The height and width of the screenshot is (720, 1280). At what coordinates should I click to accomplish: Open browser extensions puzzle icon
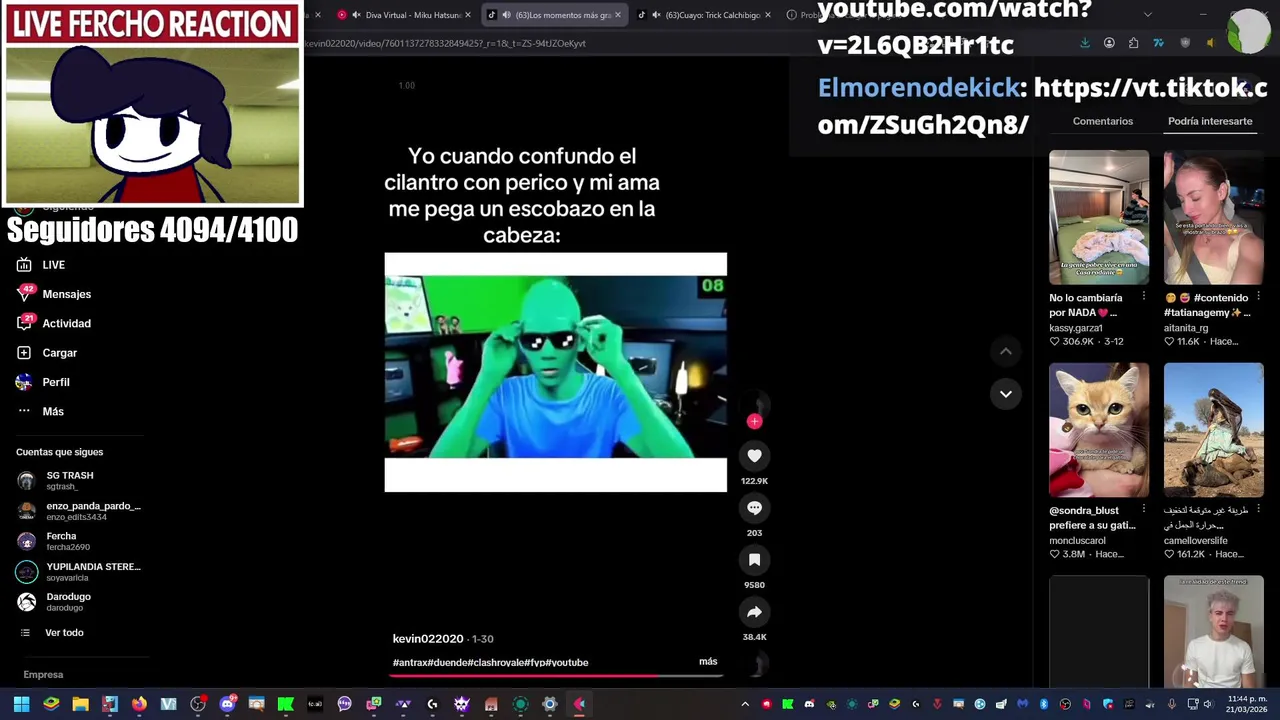pos(1133,43)
